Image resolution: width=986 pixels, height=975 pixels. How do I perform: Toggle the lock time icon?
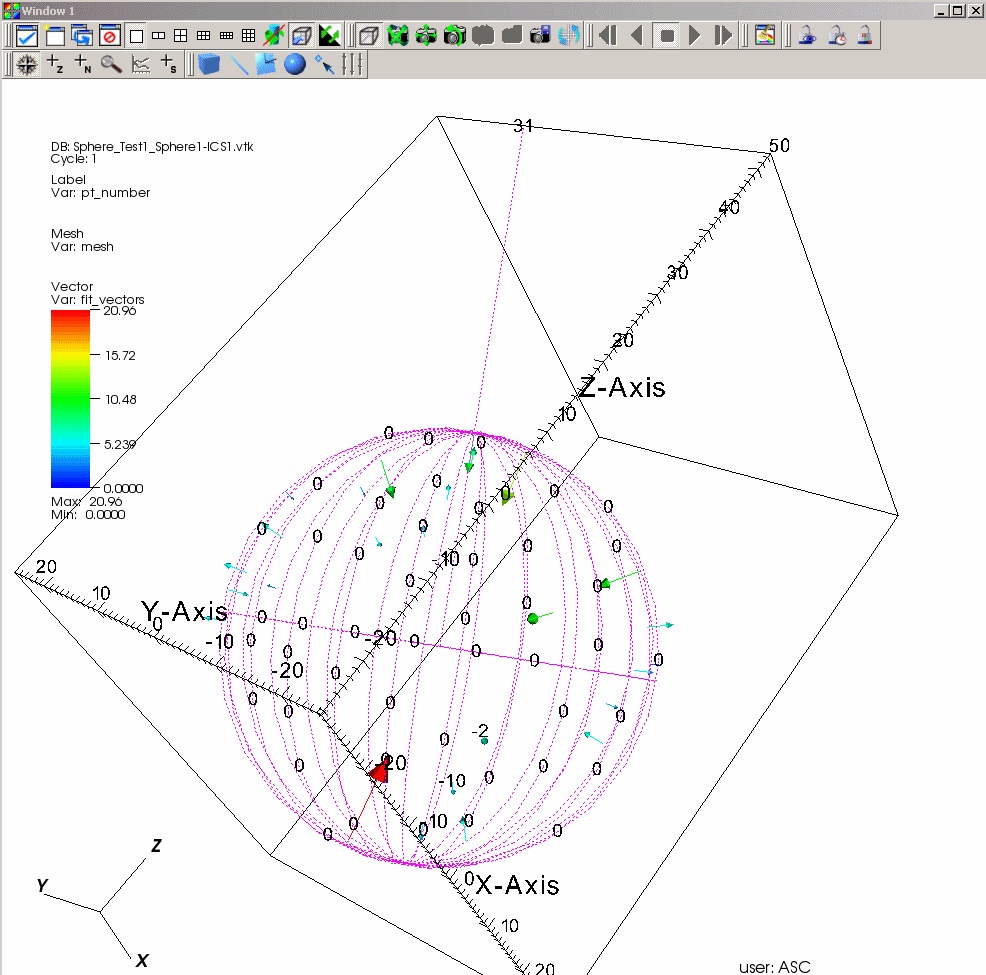pyautogui.click(x=837, y=36)
